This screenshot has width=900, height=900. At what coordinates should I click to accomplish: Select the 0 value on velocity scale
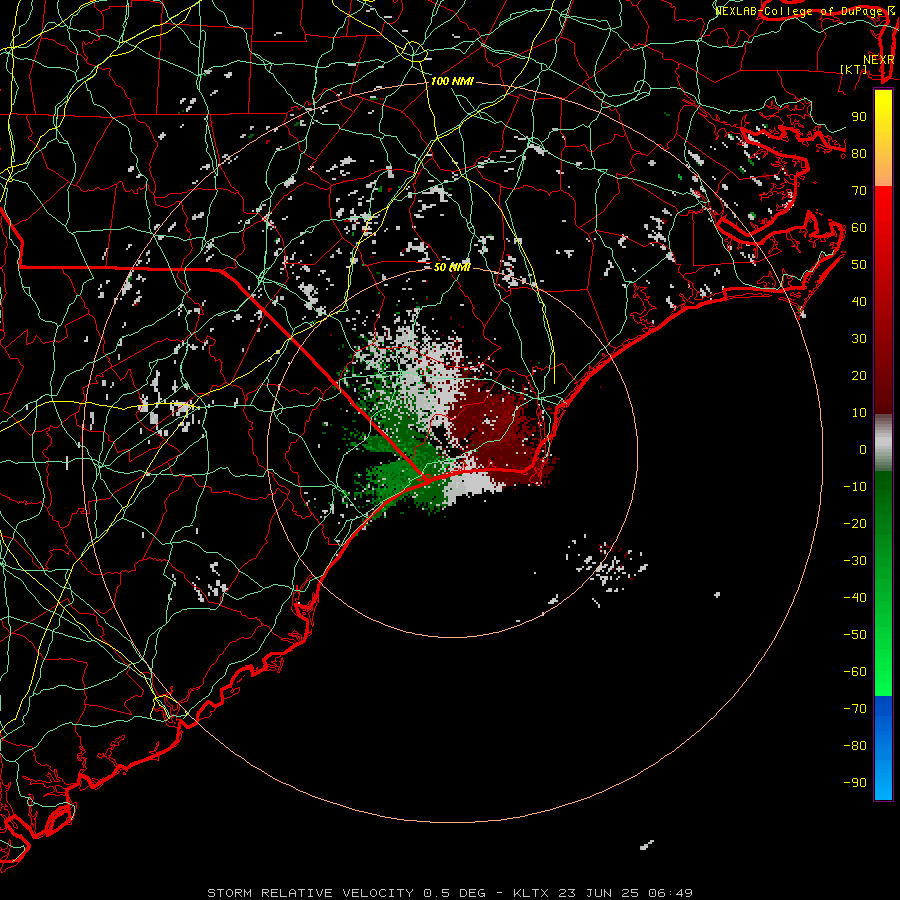863,450
